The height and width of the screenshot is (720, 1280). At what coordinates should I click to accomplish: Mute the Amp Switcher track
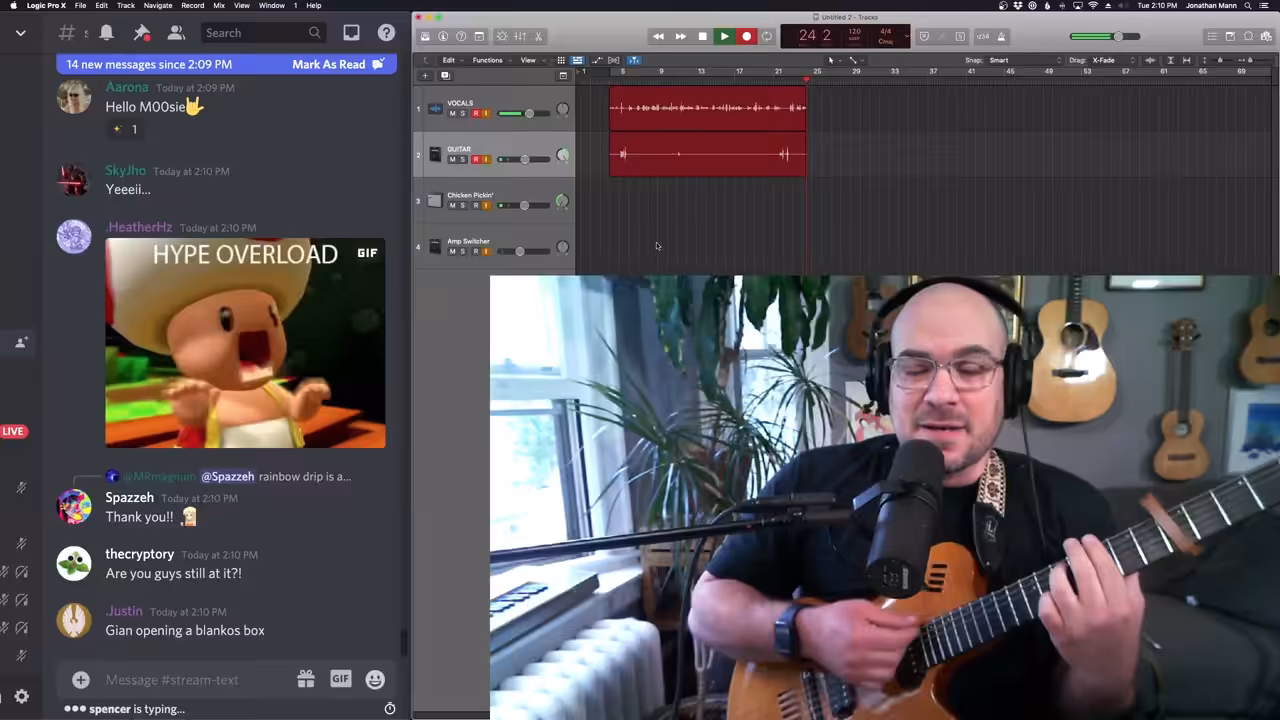coord(452,251)
